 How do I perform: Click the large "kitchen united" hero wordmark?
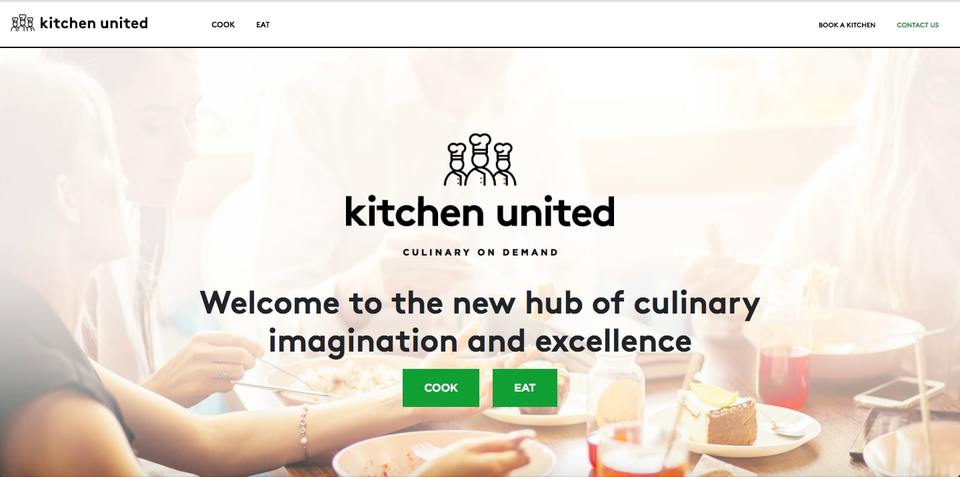(x=480, y=212)
